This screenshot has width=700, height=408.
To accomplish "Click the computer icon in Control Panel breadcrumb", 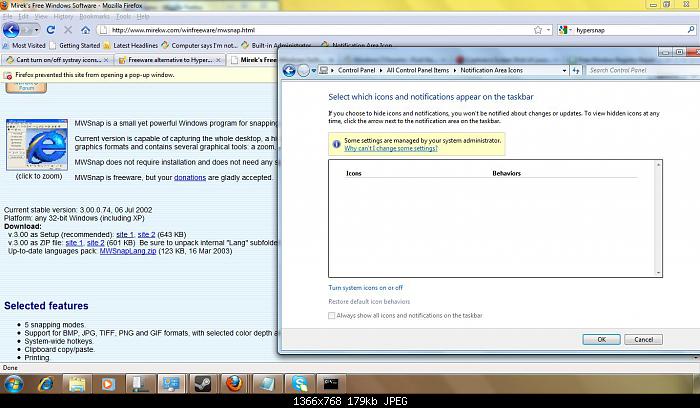I will [x=324, y=71].
